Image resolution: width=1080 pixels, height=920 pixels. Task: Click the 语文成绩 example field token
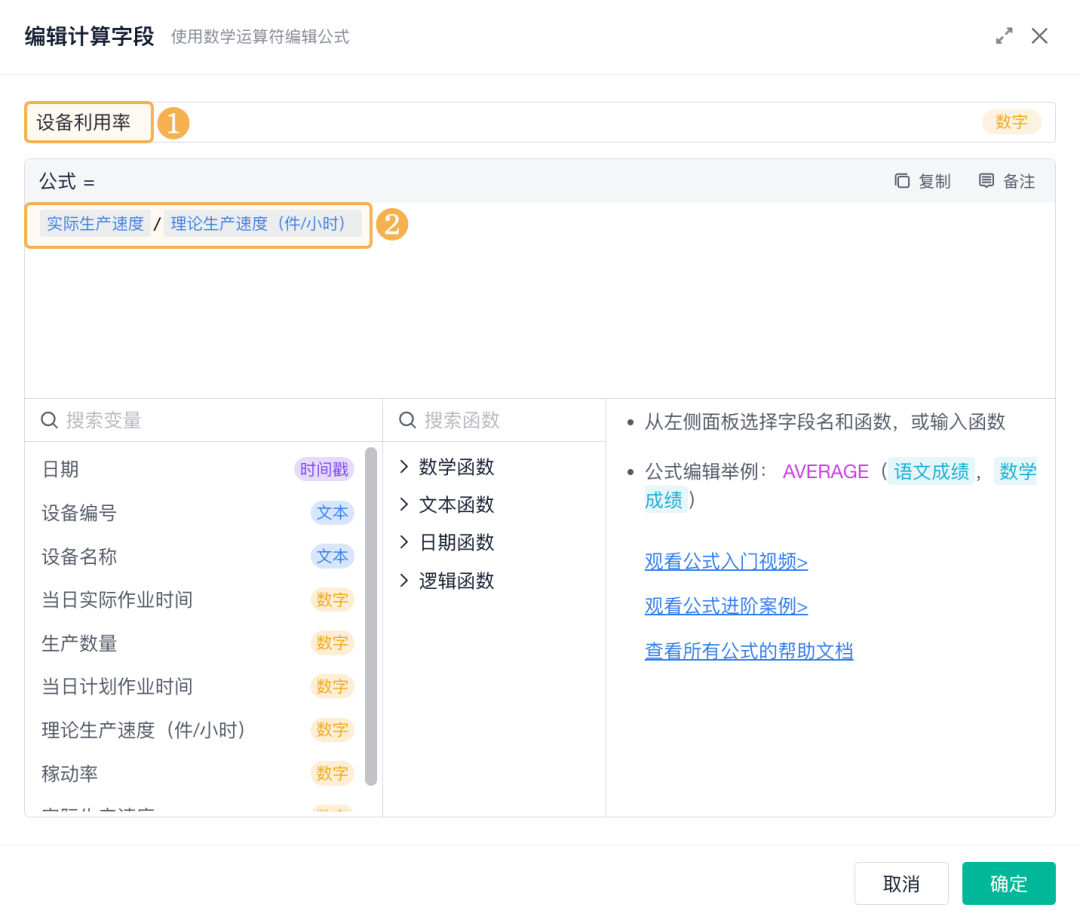click(x=931, y=472)
